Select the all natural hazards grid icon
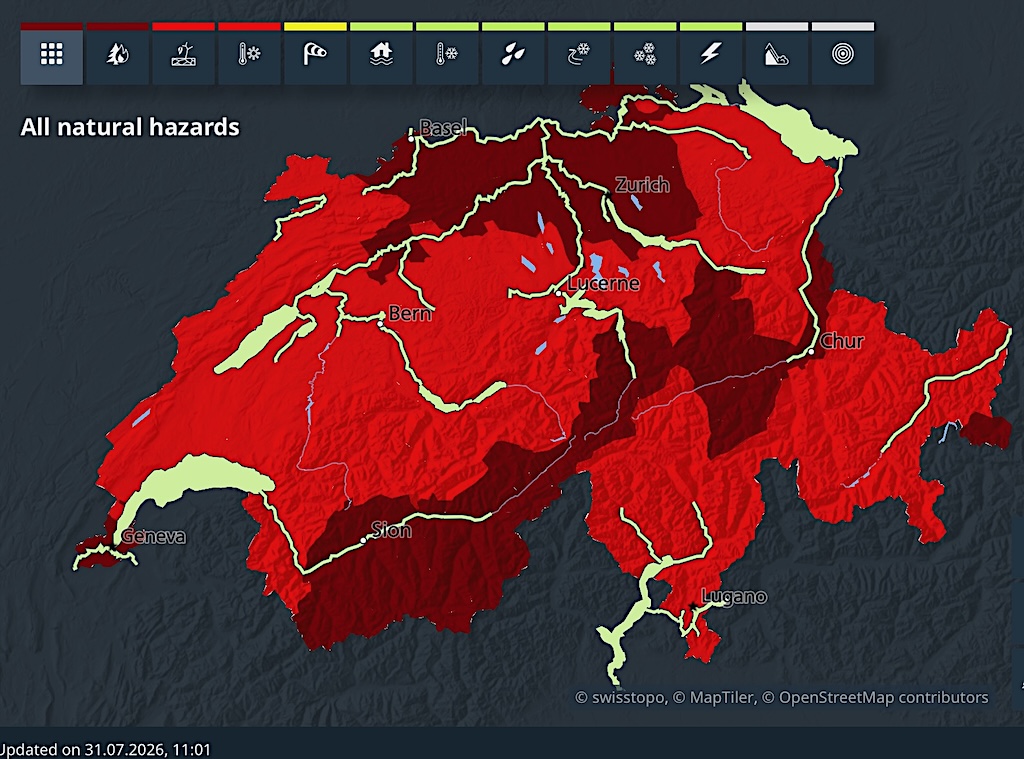Image resolution: width=1024 pixels, height=759 pixels. pos(52,54)
